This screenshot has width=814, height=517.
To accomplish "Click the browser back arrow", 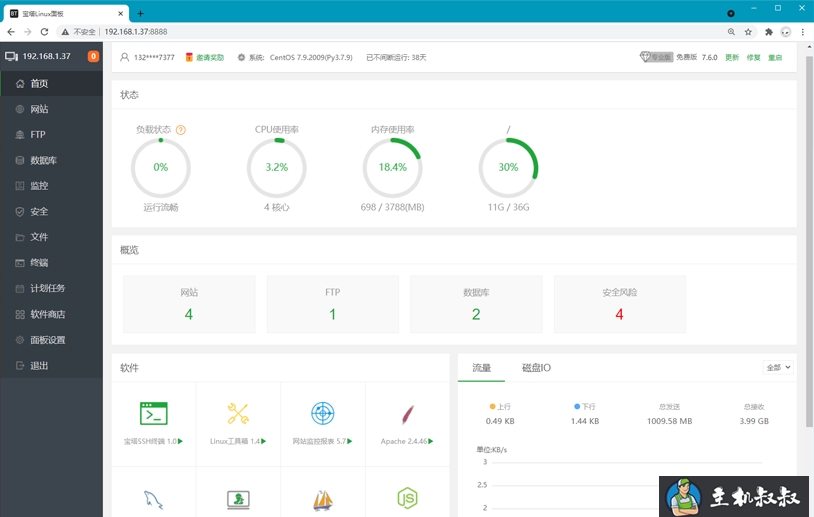I will (11, 32).
